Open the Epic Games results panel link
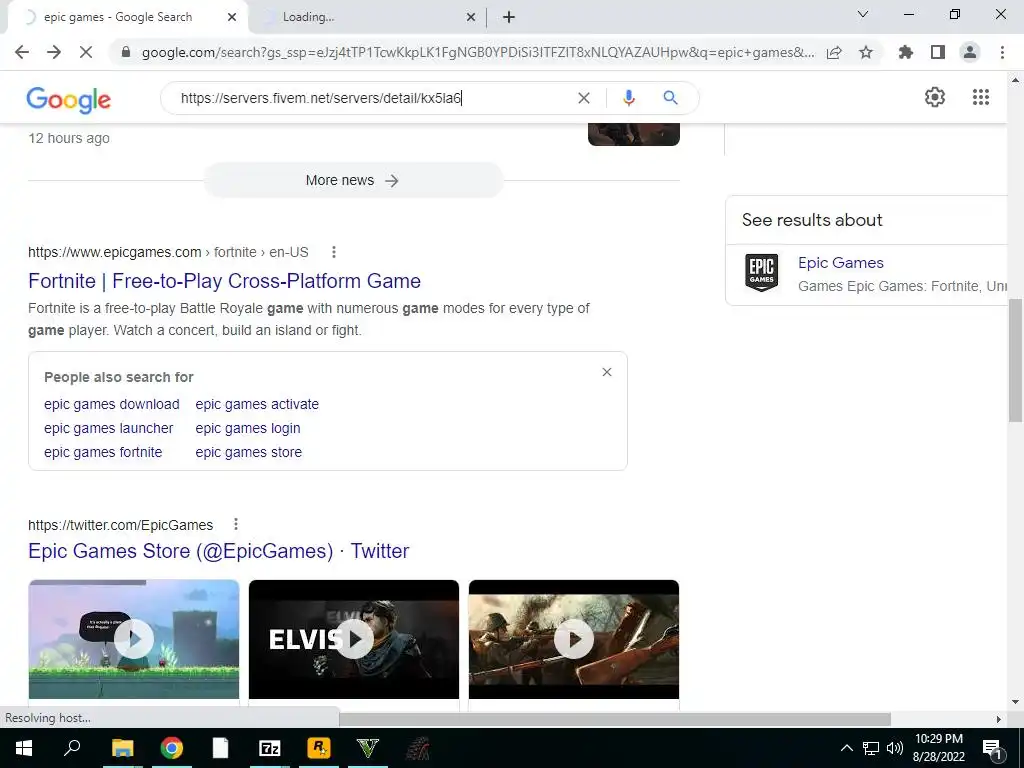Viewport: 1024px width, 768px height. pyautogui.click(x=840, y=263)
